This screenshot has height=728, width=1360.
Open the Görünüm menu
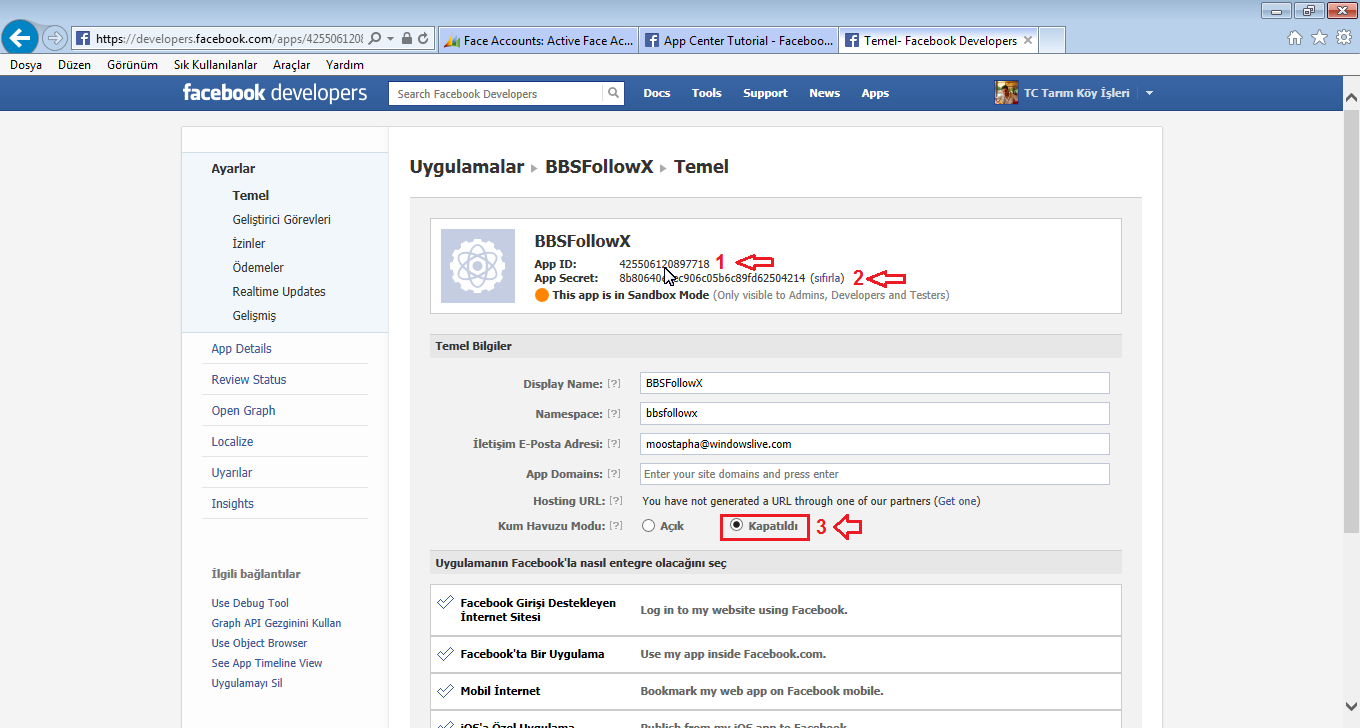point(132,65)
